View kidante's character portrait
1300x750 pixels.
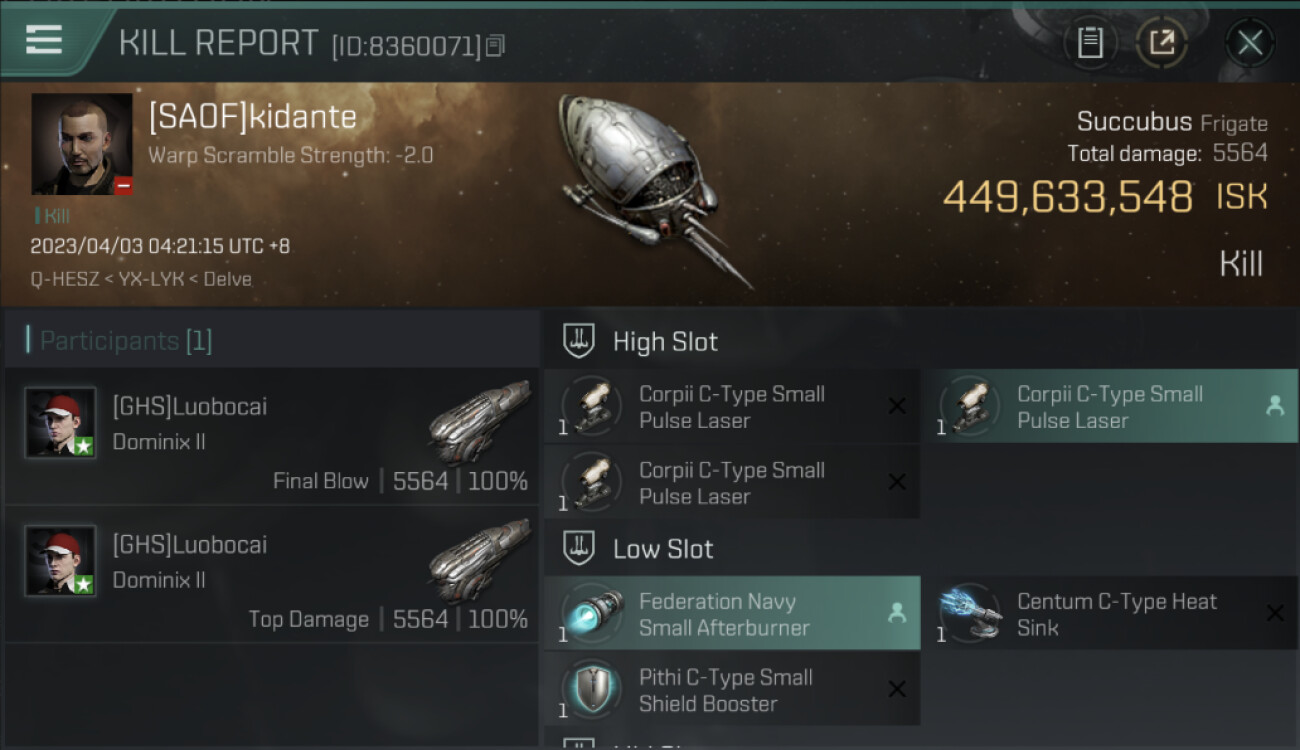[82, 144]
